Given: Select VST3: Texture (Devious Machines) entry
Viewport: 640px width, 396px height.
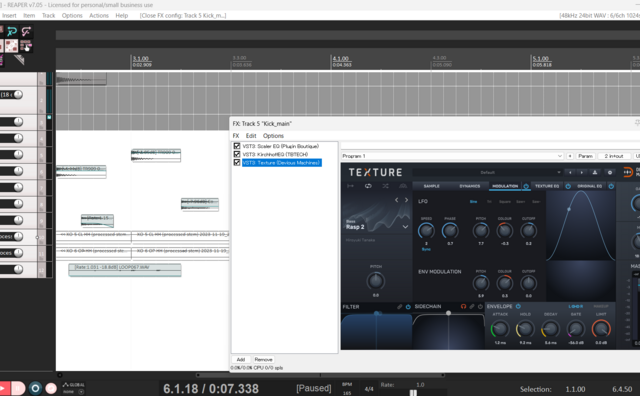Looking at the screenshot, I should pos(282,162).
